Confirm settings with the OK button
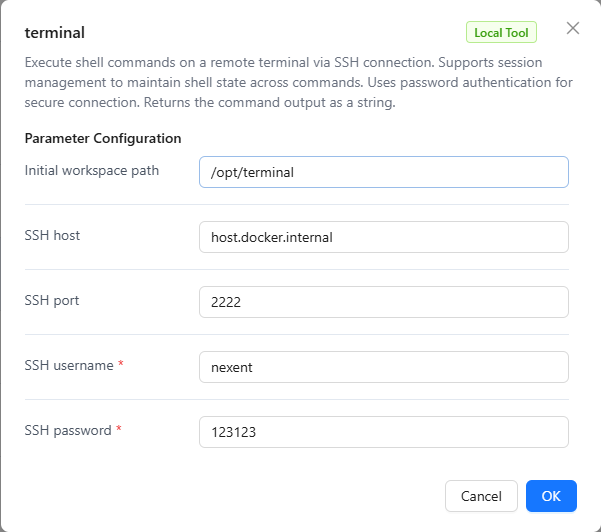The width and height of the screenshot is (601, 532). (x=551, y=496)
